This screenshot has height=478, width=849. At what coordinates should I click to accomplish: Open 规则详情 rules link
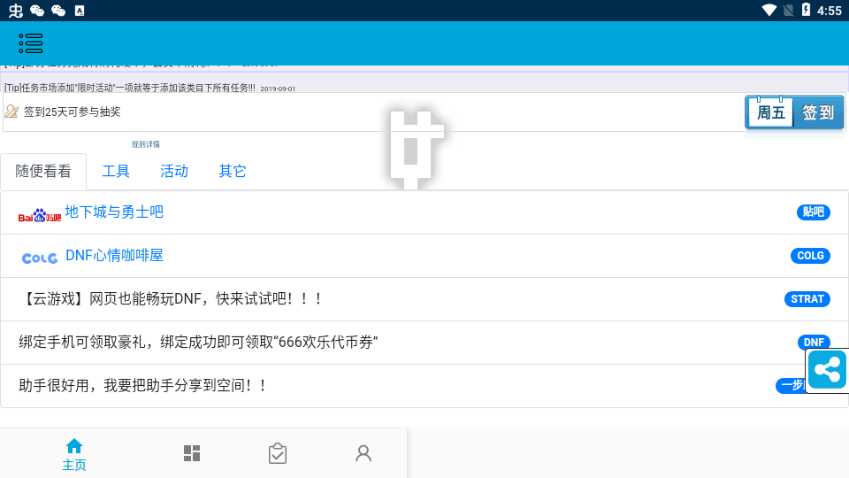point(146,145)
